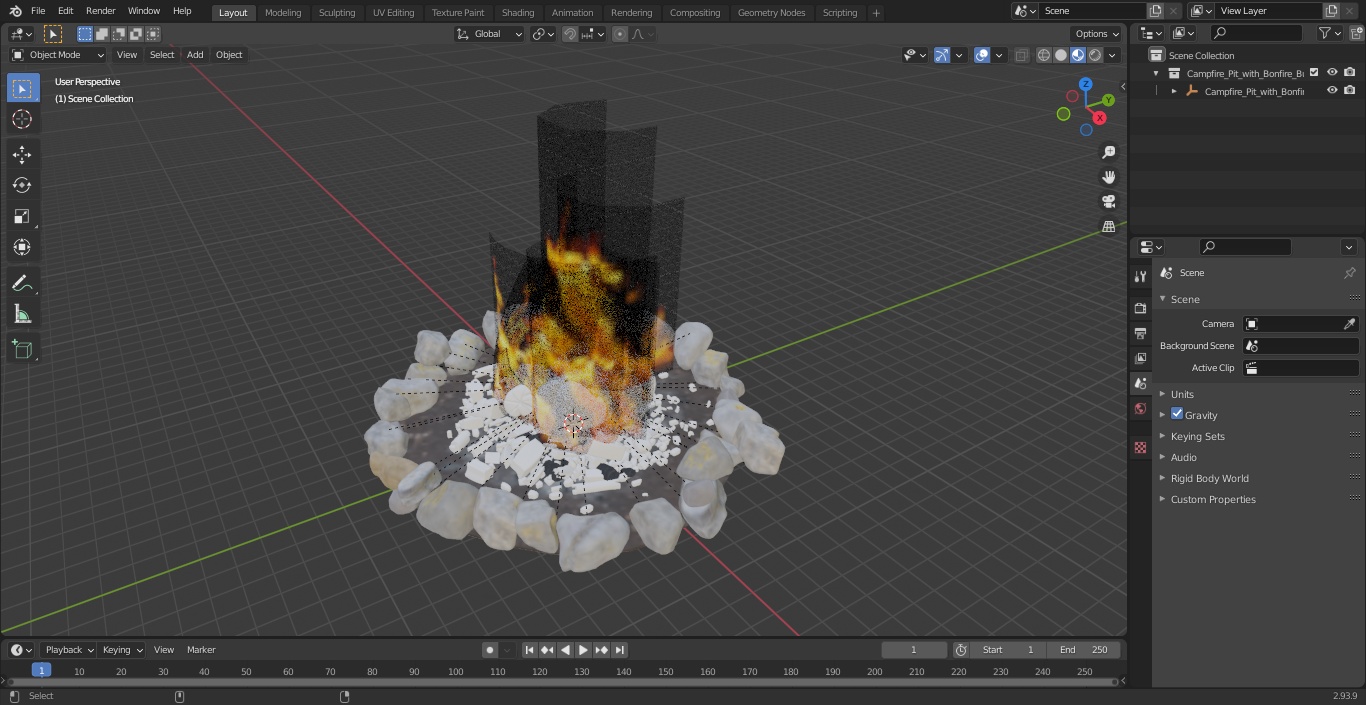This screenshot has height=705, width=1366.
Task: Open the Add menu in viewport header
Action: [195, 55]
